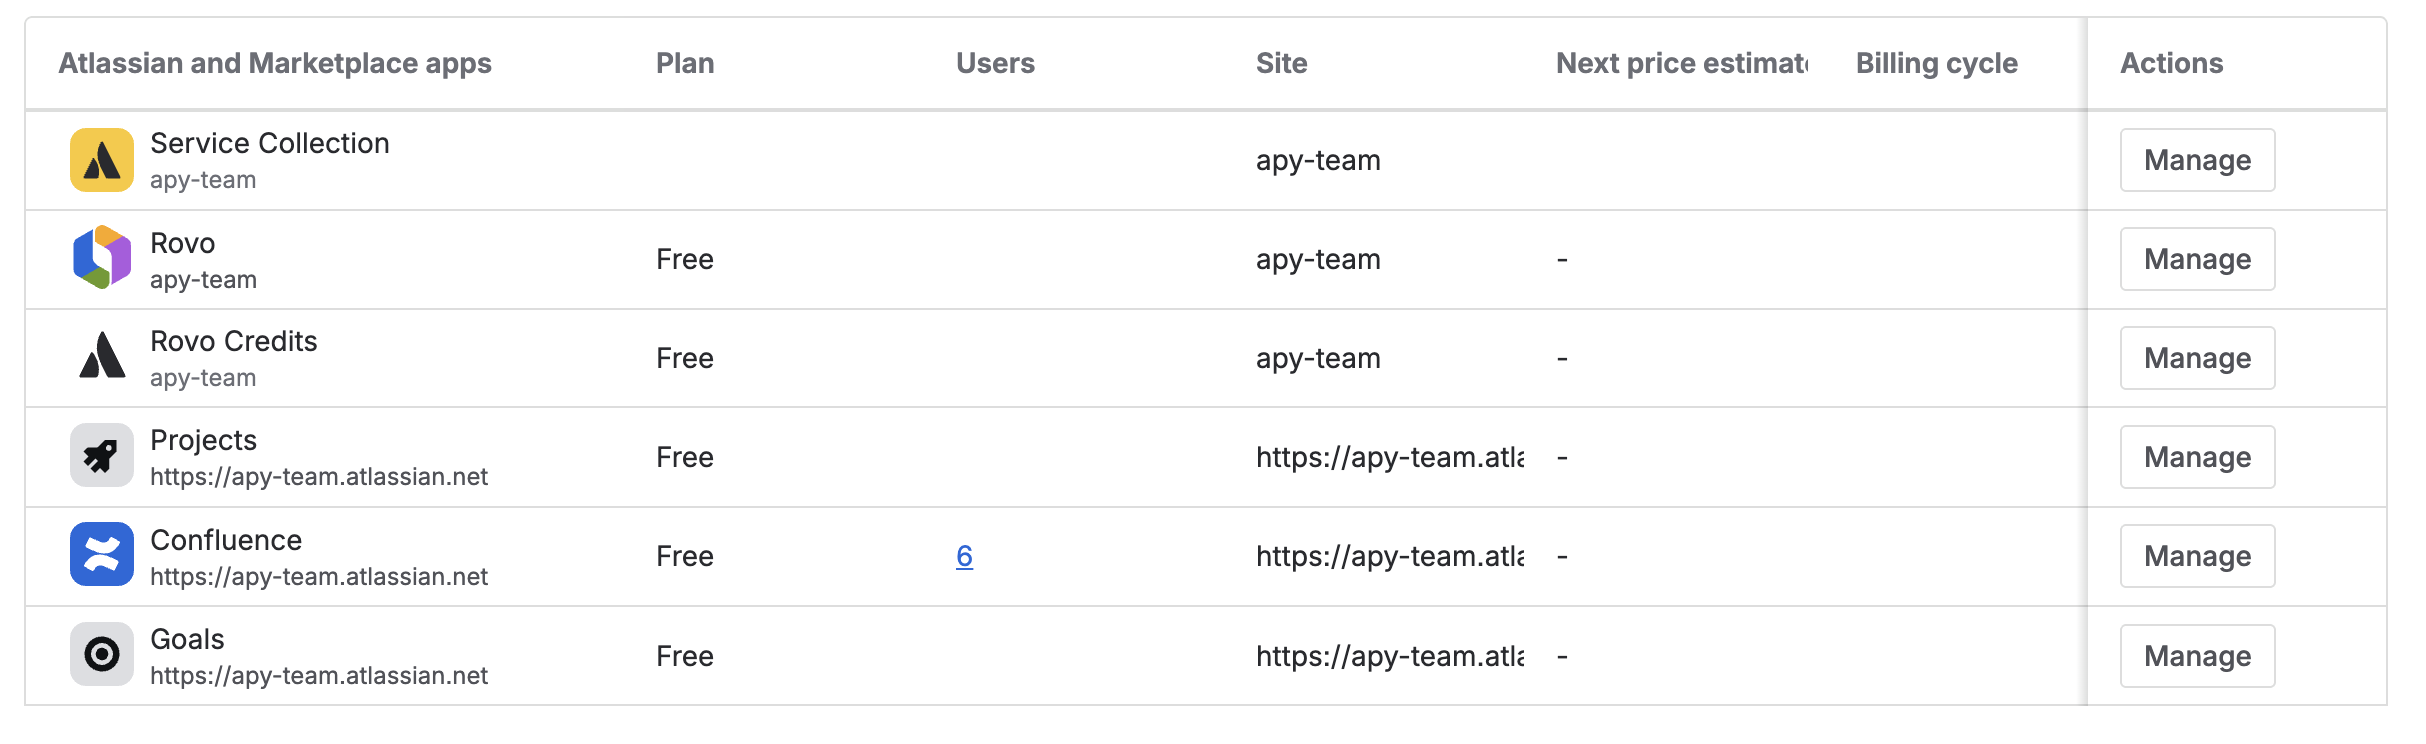The image size is (2426, 744).
Task: Click Manage in the Goals row
Action: (x=2197, y=656)
